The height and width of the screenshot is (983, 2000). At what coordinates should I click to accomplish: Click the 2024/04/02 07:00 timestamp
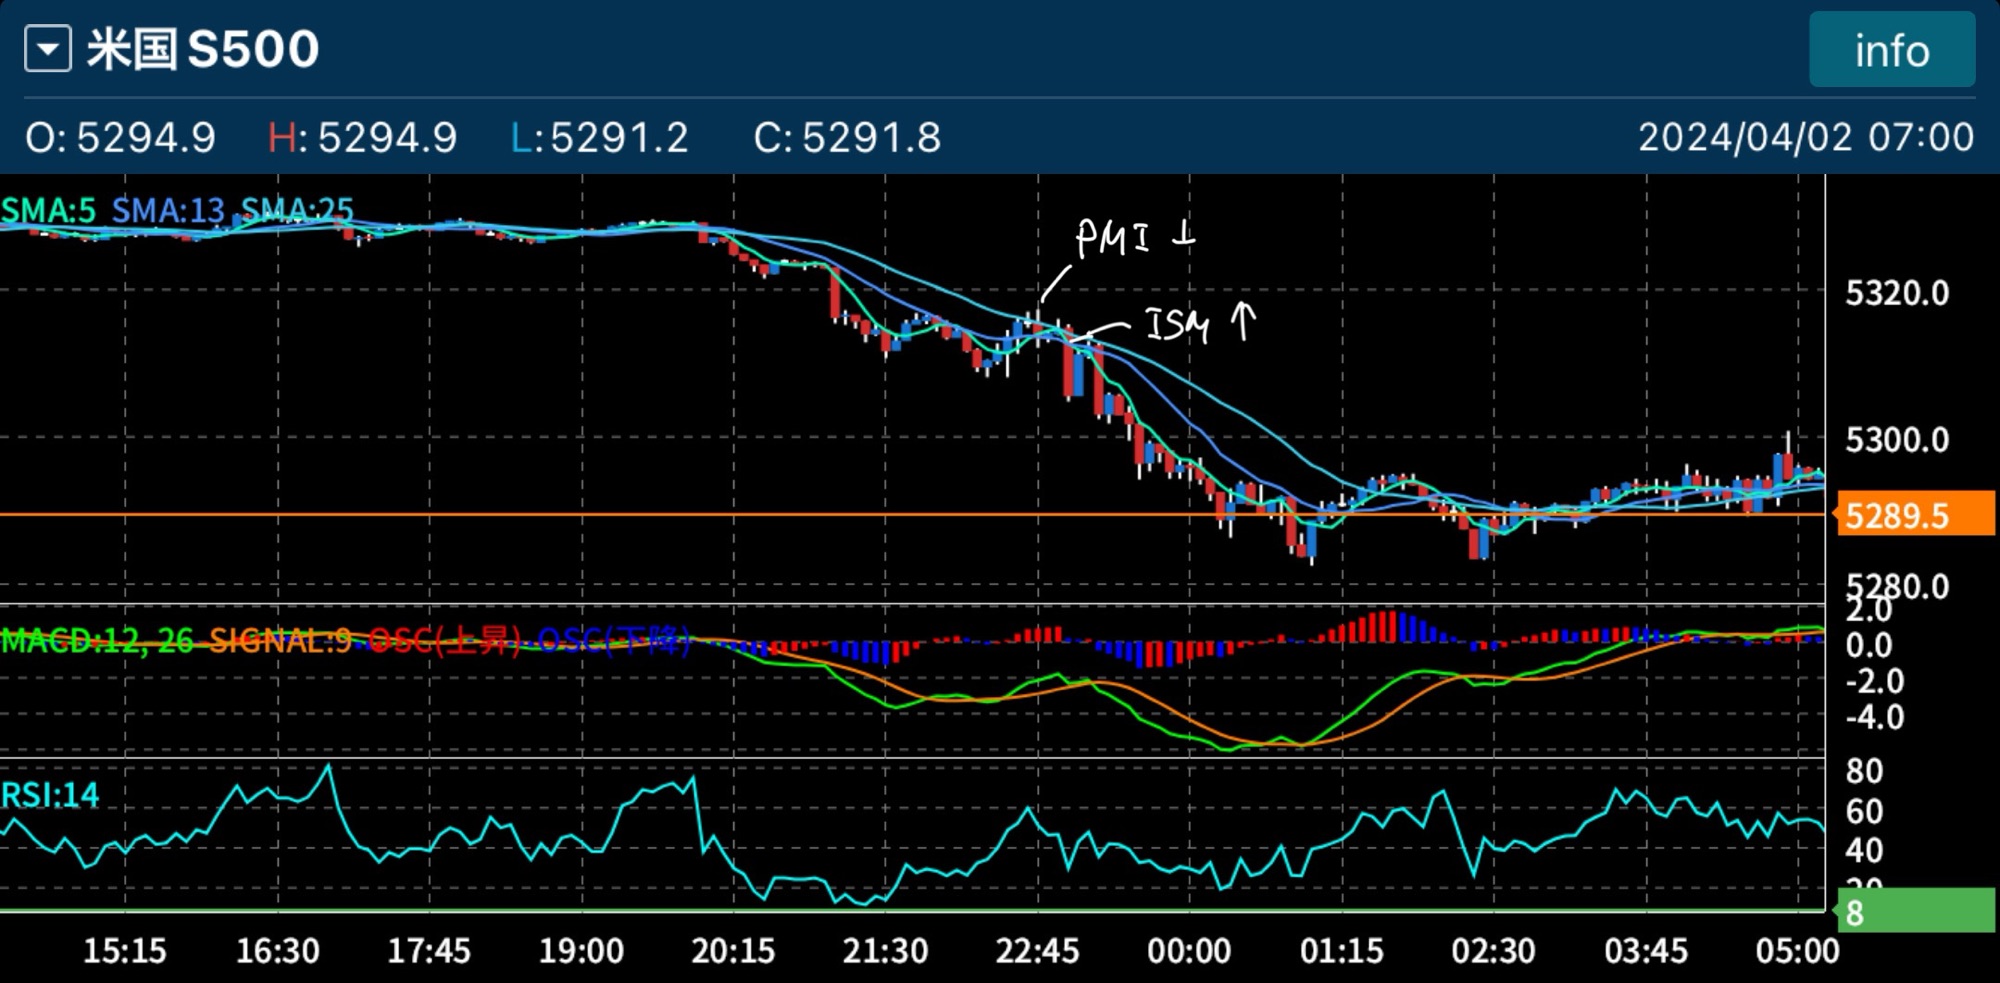click(1805, 137)
